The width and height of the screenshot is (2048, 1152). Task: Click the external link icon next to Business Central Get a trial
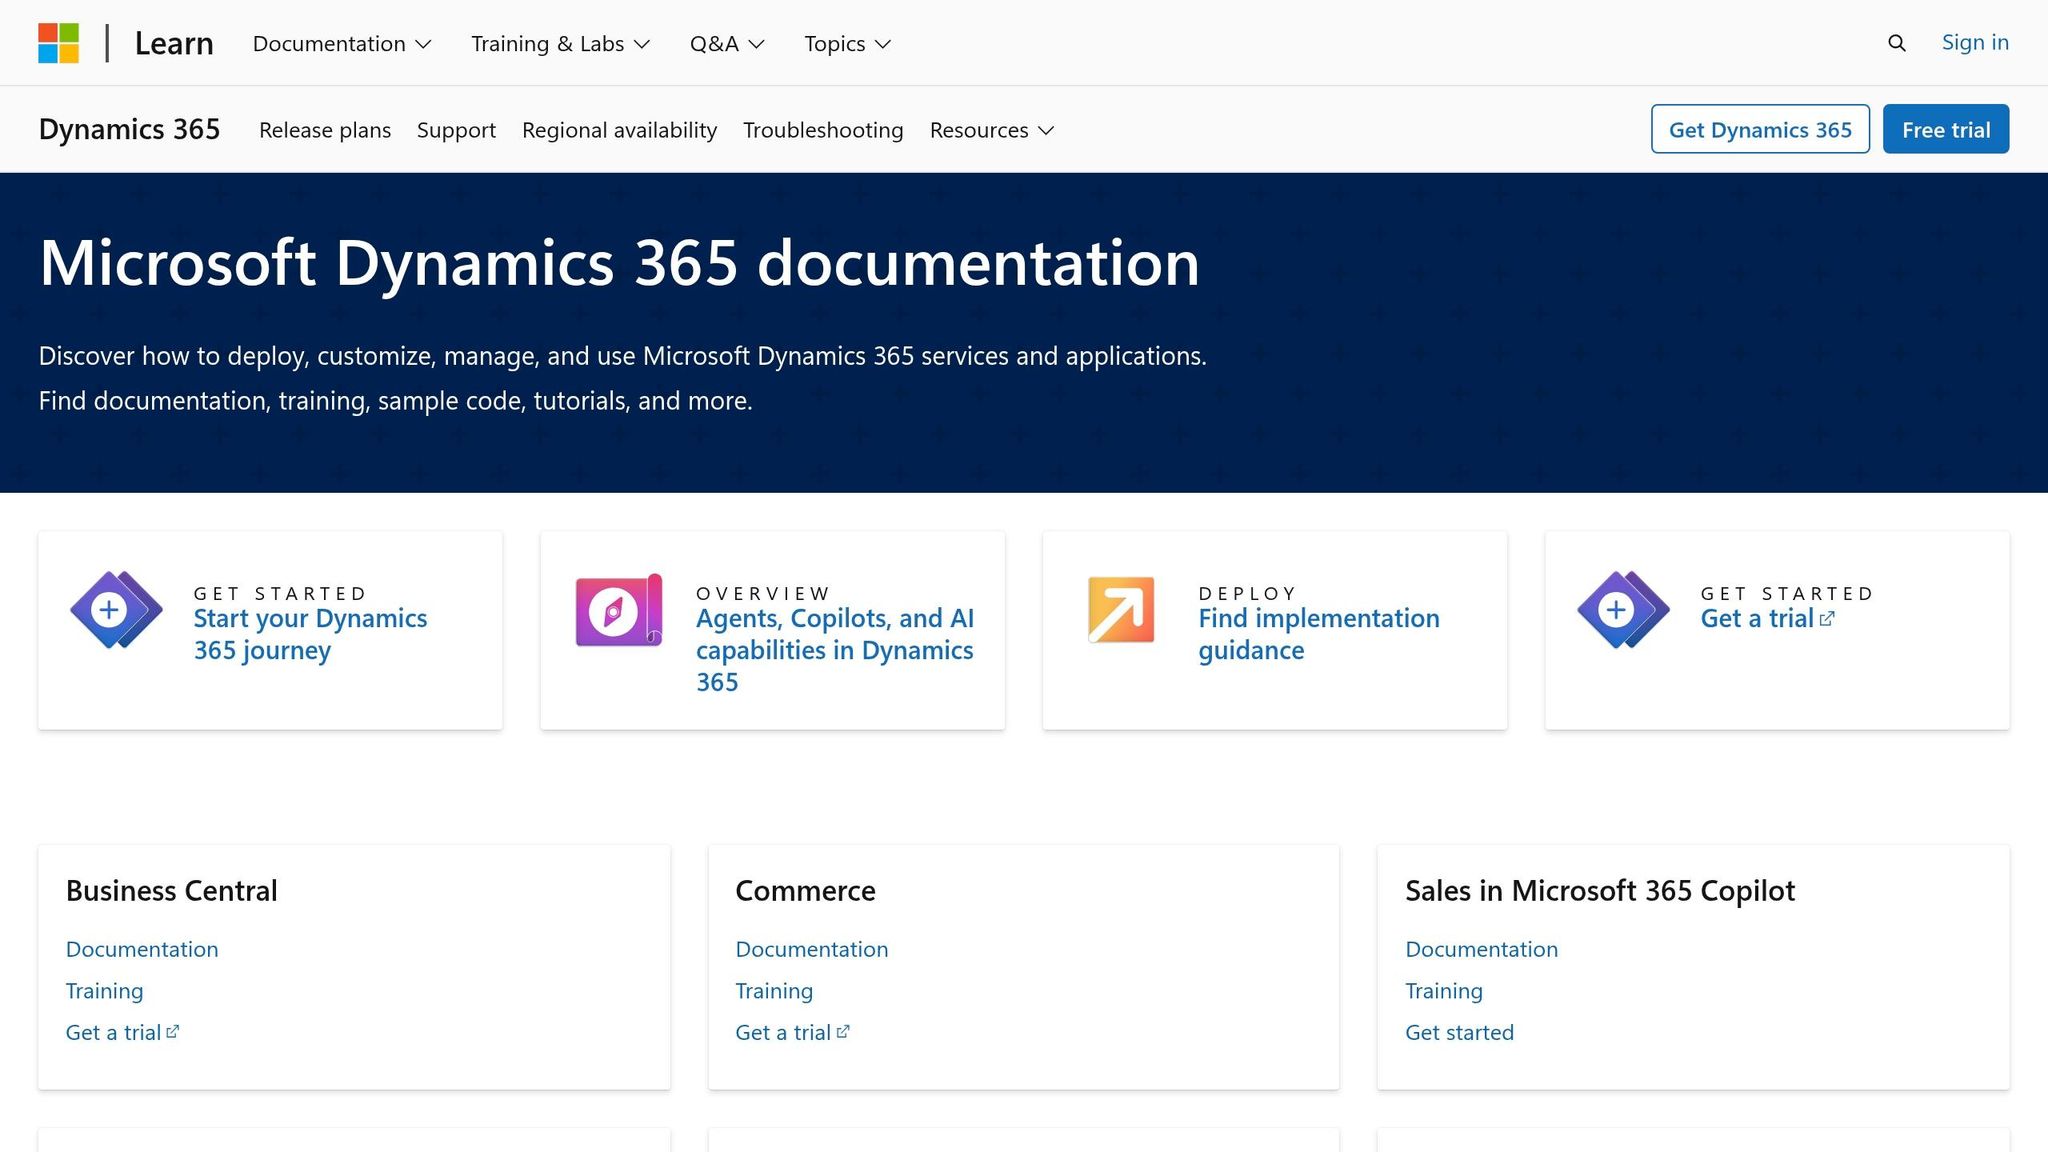tap(173, 1031)
